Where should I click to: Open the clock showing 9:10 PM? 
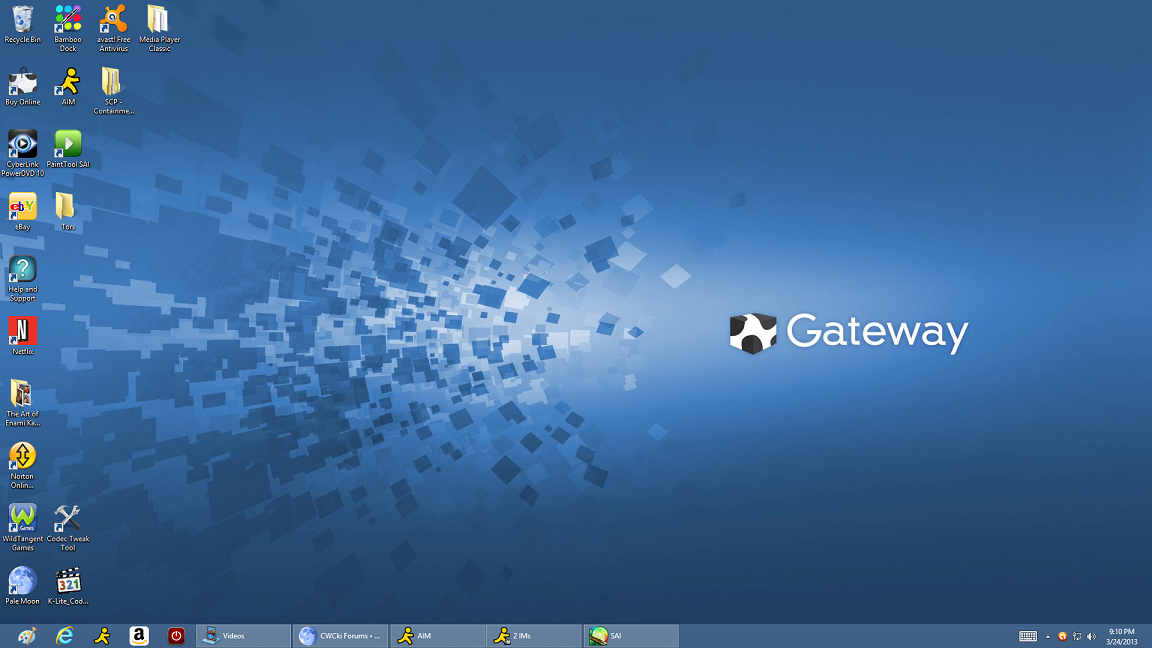pyautogui.click(x=1122, y=637)
